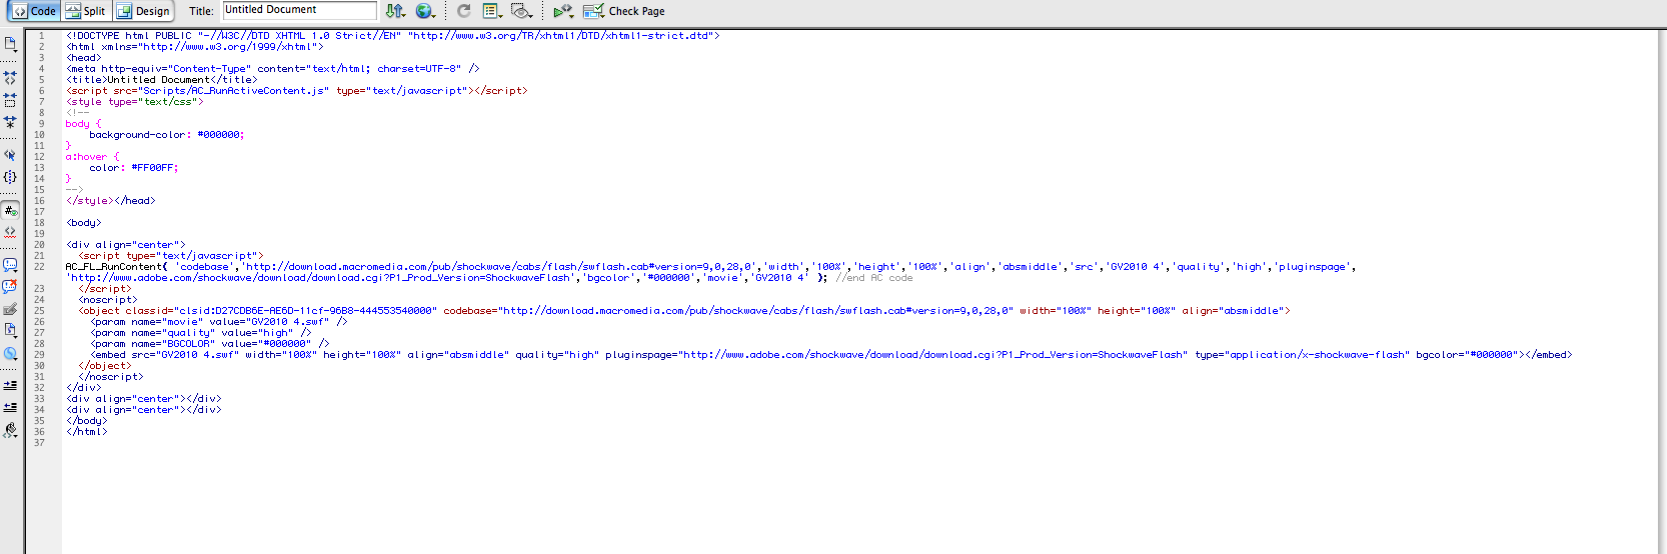Click the closing </object> tag
The height and width of the screenshot is (554, 1667).
tap(105, 366)
